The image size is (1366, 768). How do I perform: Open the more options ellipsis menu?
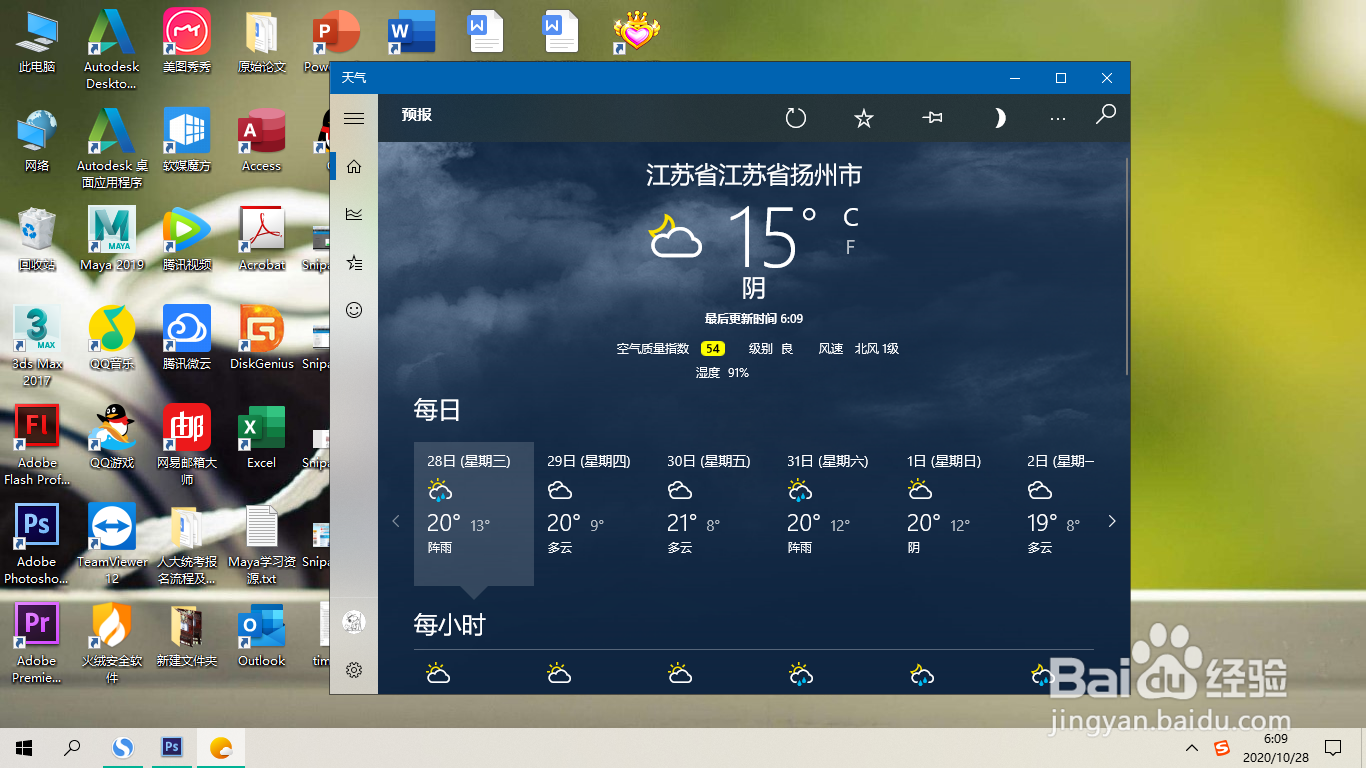[x=1057, y=117]
